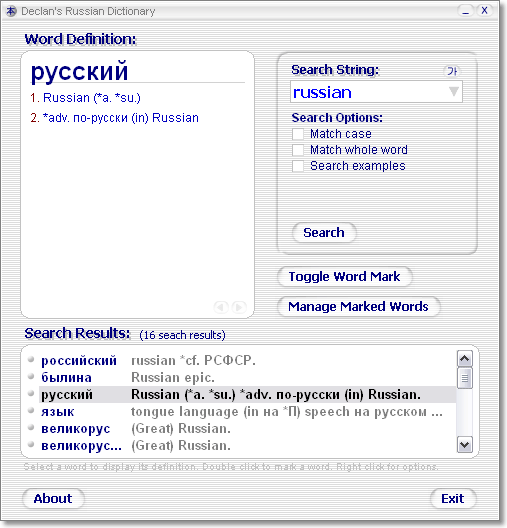Image resolution: width=507 pixels, height=528 pixels.
Task: Click the mark bullet beside великорус
Action: 31,427
